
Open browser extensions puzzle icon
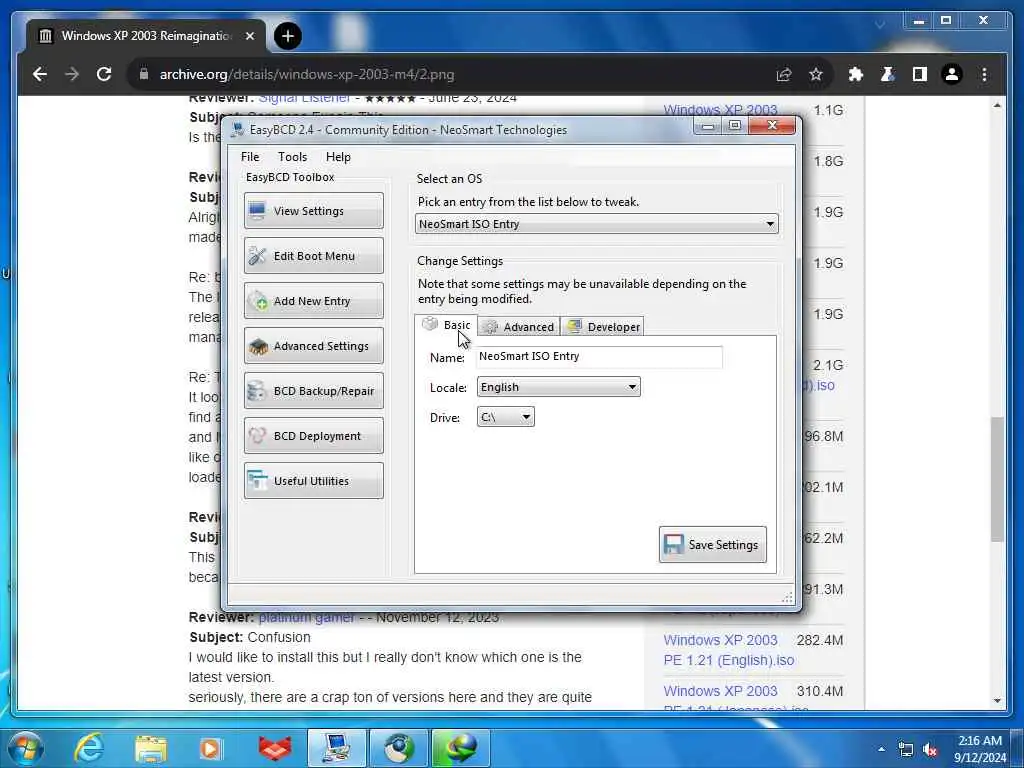pyautogui.click(x=856, y=74)
